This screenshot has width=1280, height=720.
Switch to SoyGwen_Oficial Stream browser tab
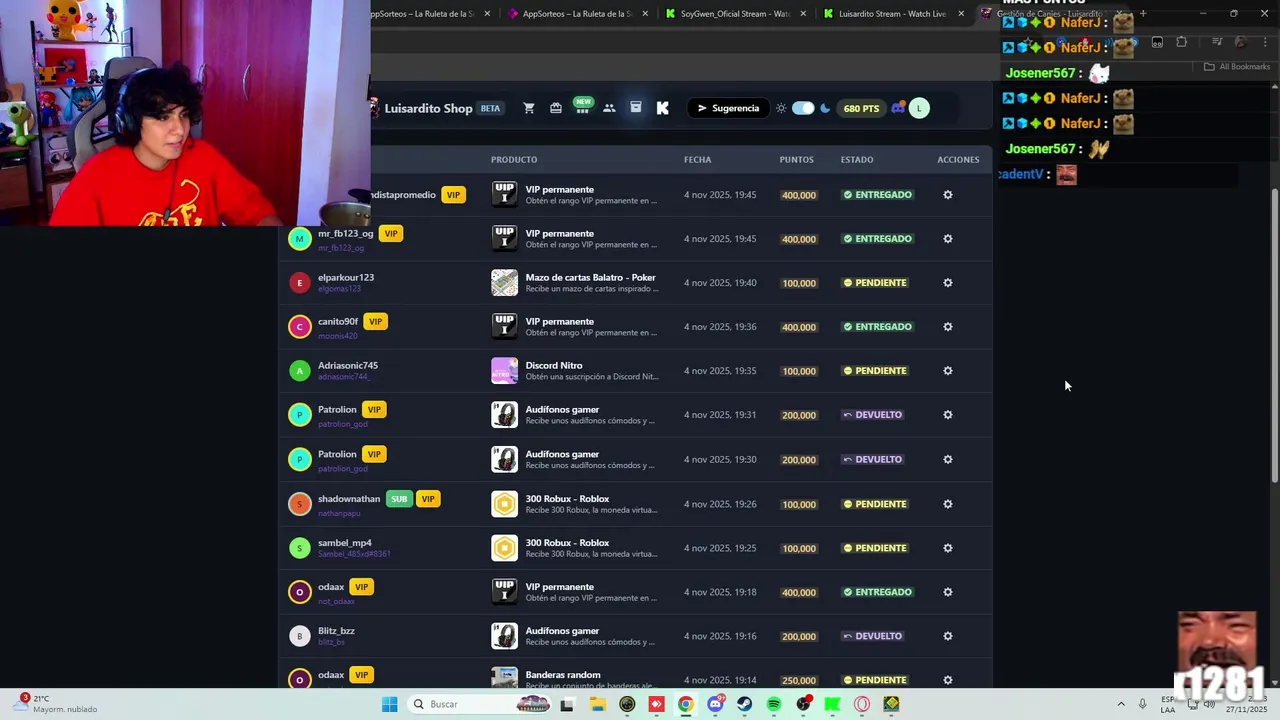pos(734,14)
